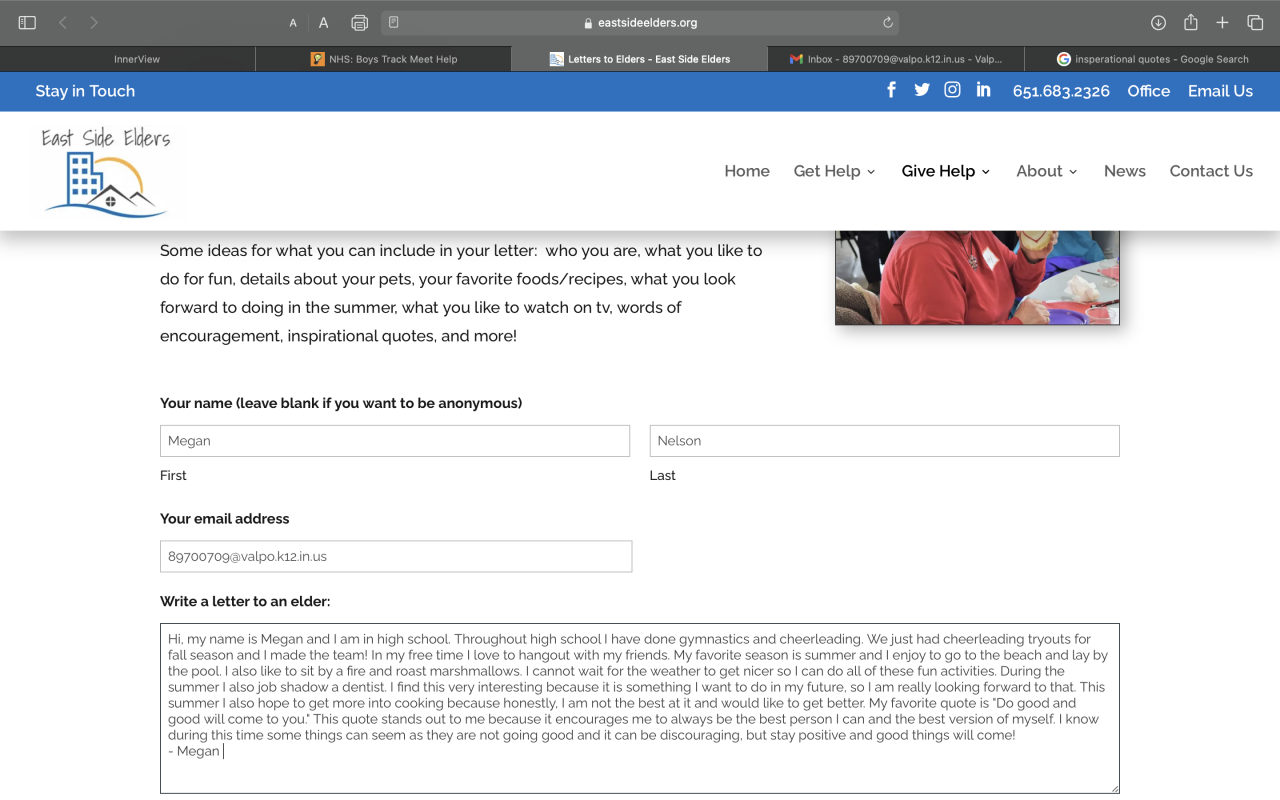The image size is (1280, 800).
Task: Click the Email Us link
Action: click(1220, 91)
